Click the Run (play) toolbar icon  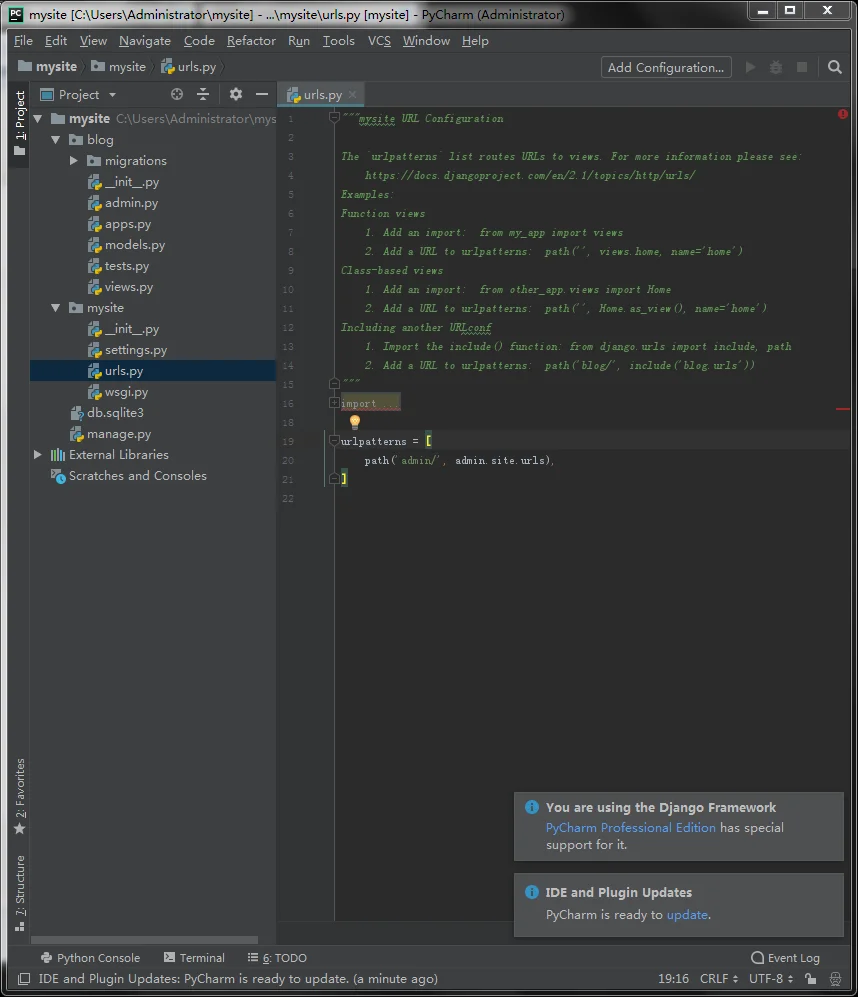tap(751, 67)
